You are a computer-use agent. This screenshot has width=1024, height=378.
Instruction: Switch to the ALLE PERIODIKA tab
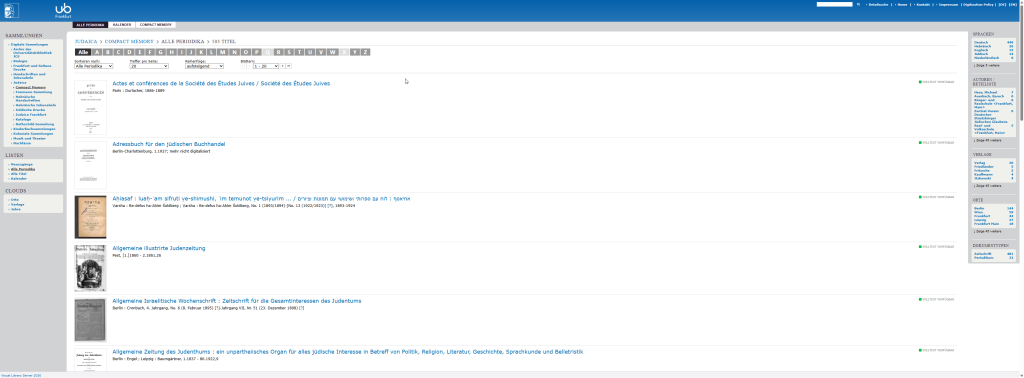(90, 25)
